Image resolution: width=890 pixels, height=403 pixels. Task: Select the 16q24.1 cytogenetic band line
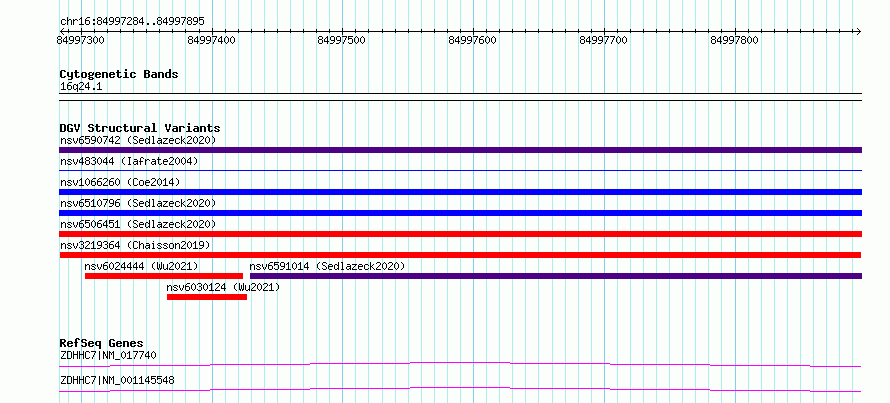pyautogui.click(x=460, y=96)
